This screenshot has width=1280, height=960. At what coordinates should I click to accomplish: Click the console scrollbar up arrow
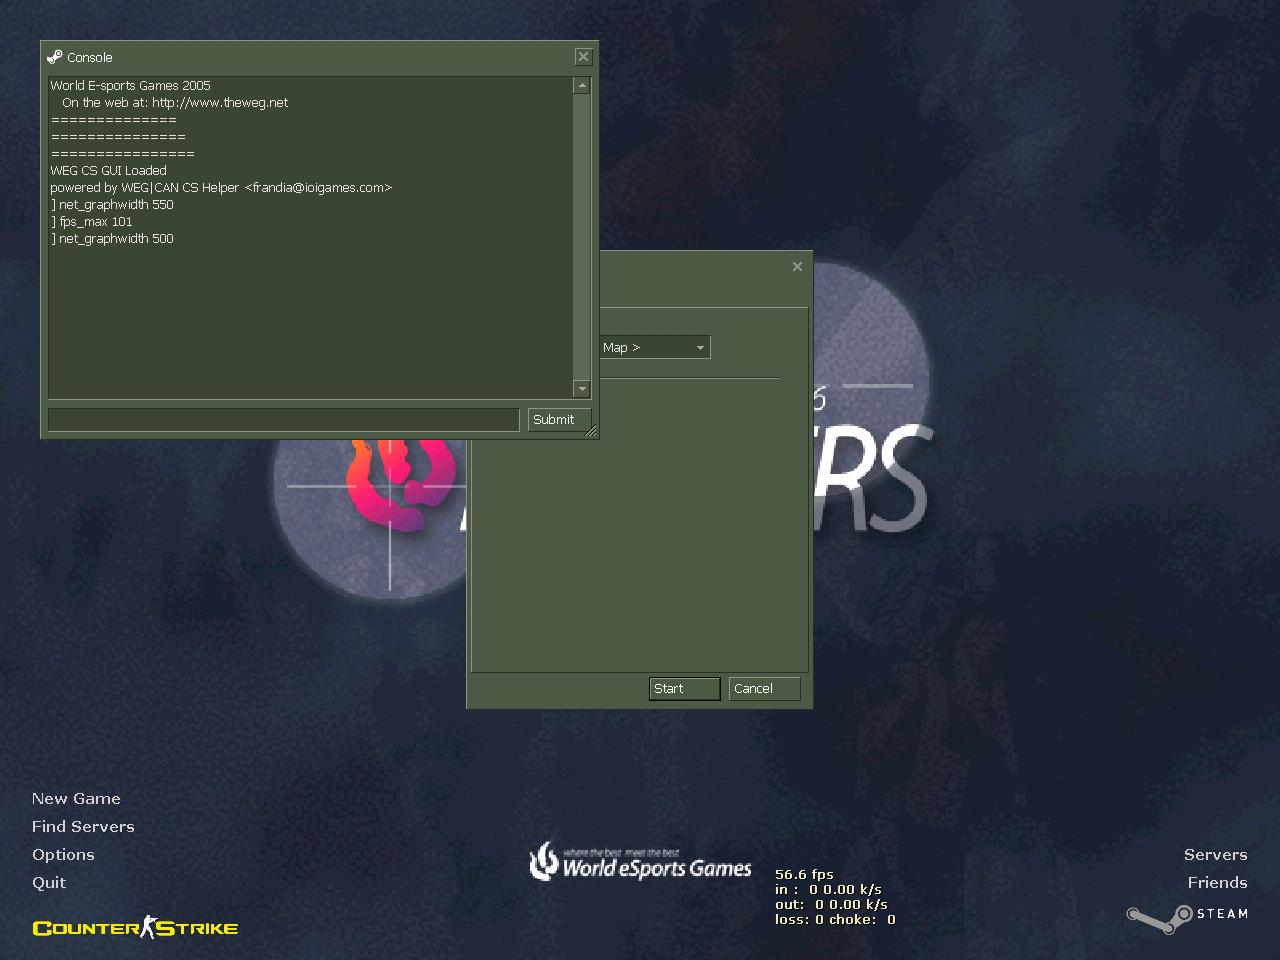[582, 86]
